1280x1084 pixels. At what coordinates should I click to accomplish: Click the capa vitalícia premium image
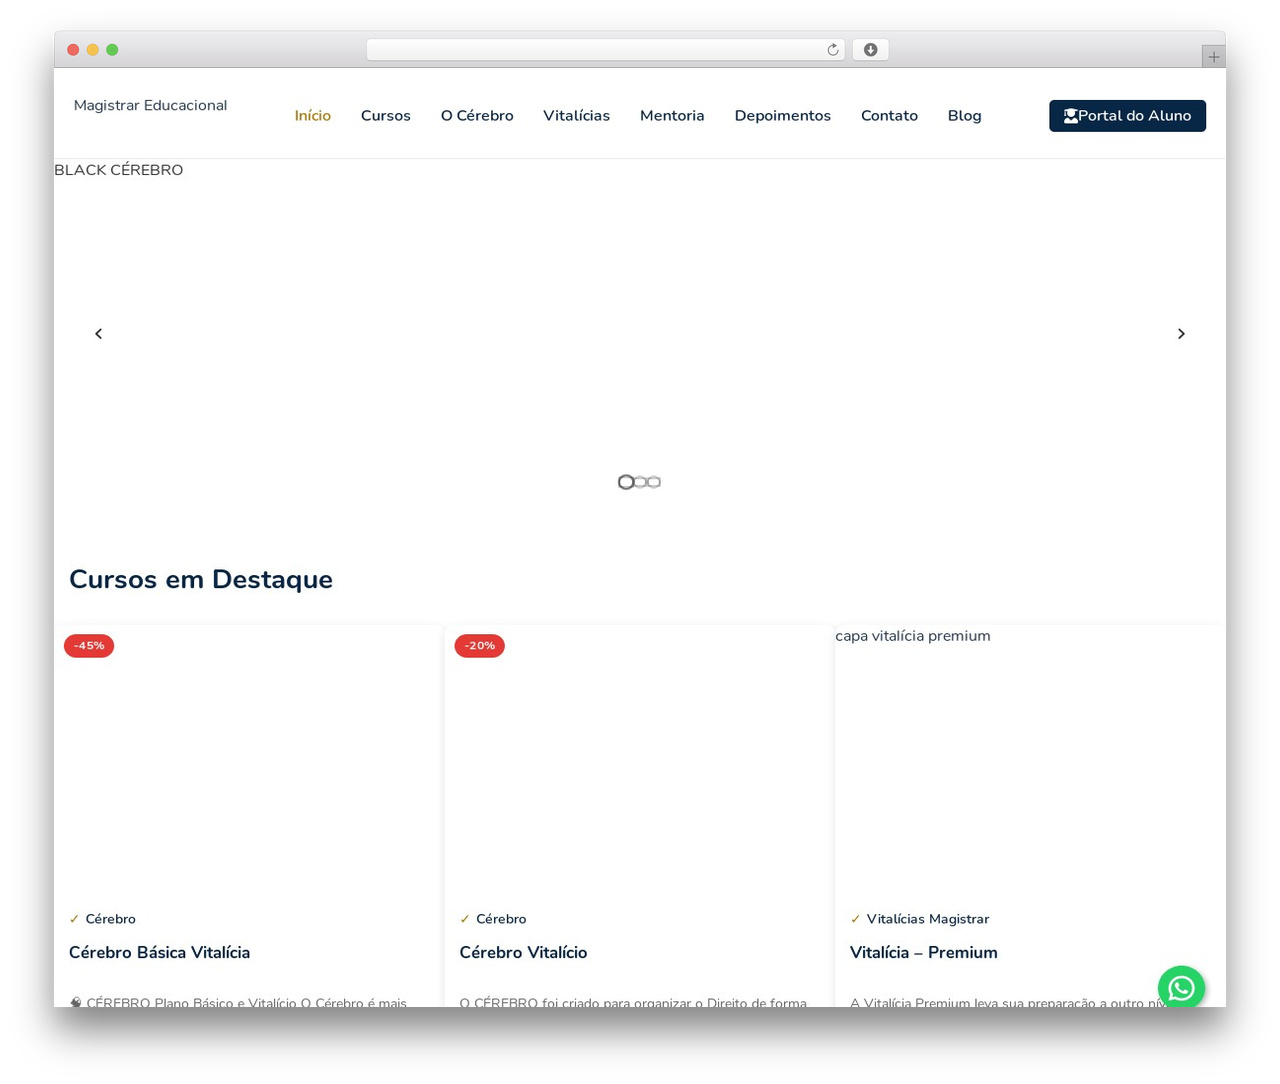coord(1028,760)
